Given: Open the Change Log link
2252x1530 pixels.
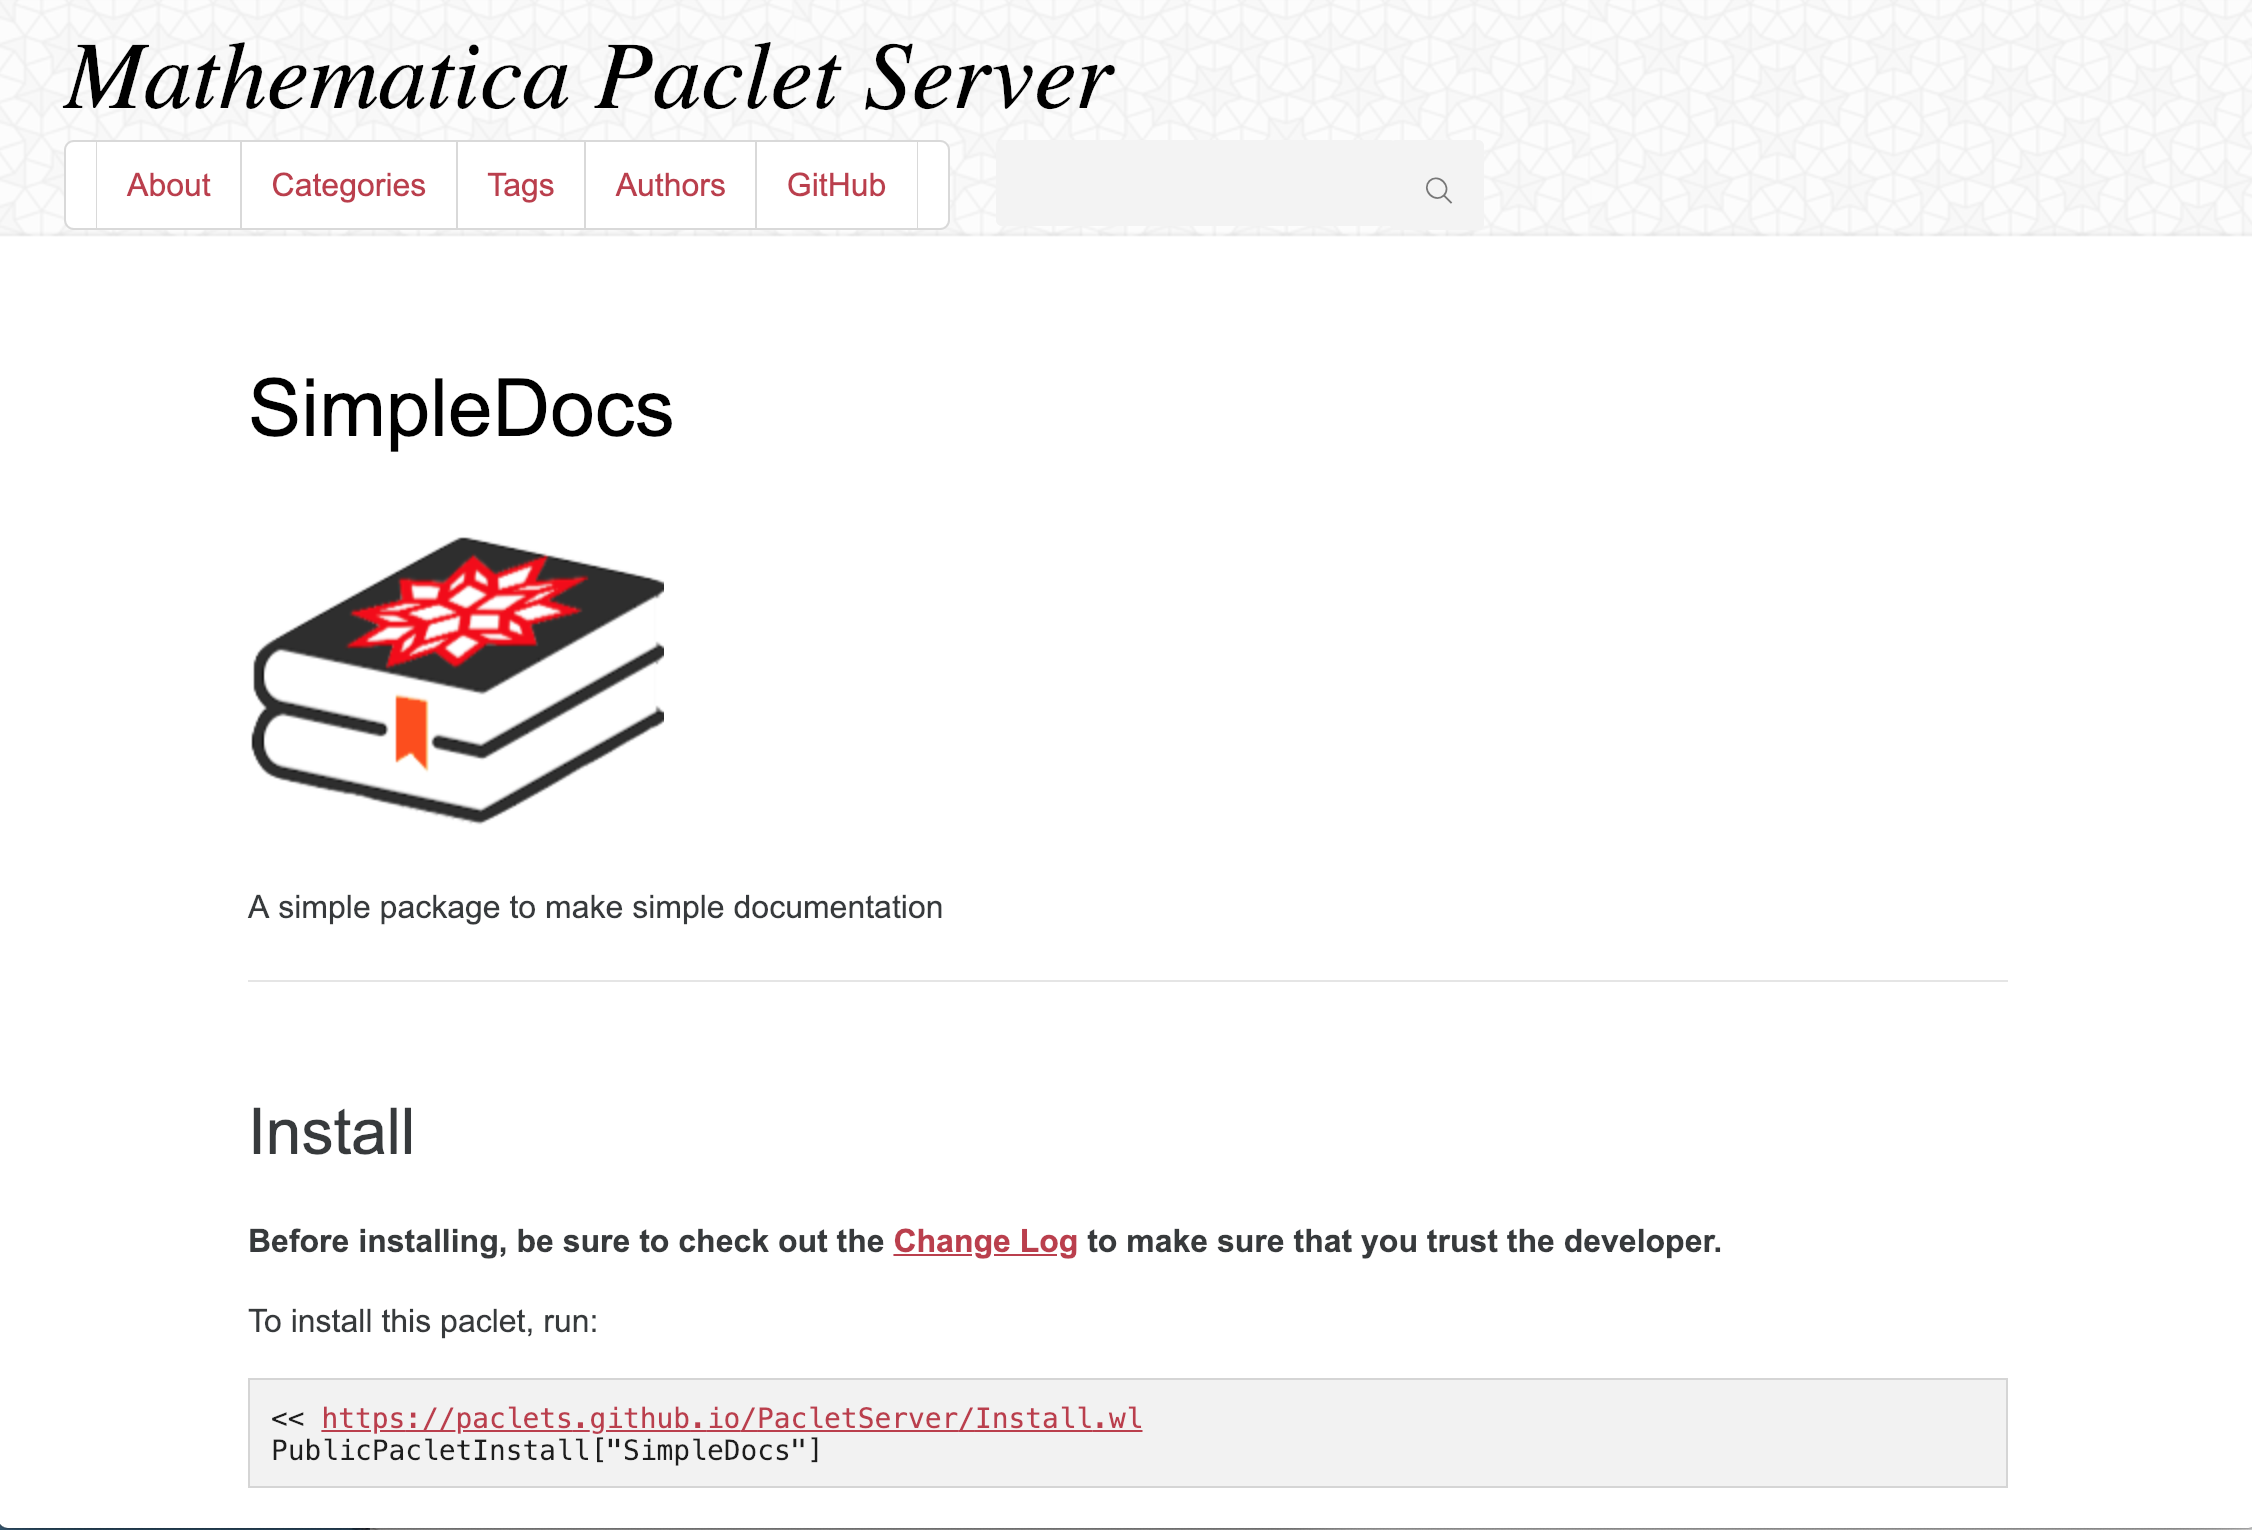Looking at the screenshot, I should click(x=985, y=1241).
